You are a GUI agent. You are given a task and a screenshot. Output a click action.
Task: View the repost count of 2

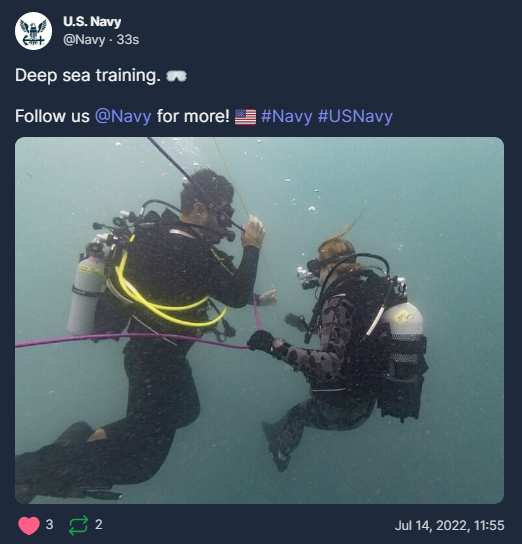coord(99,525)
